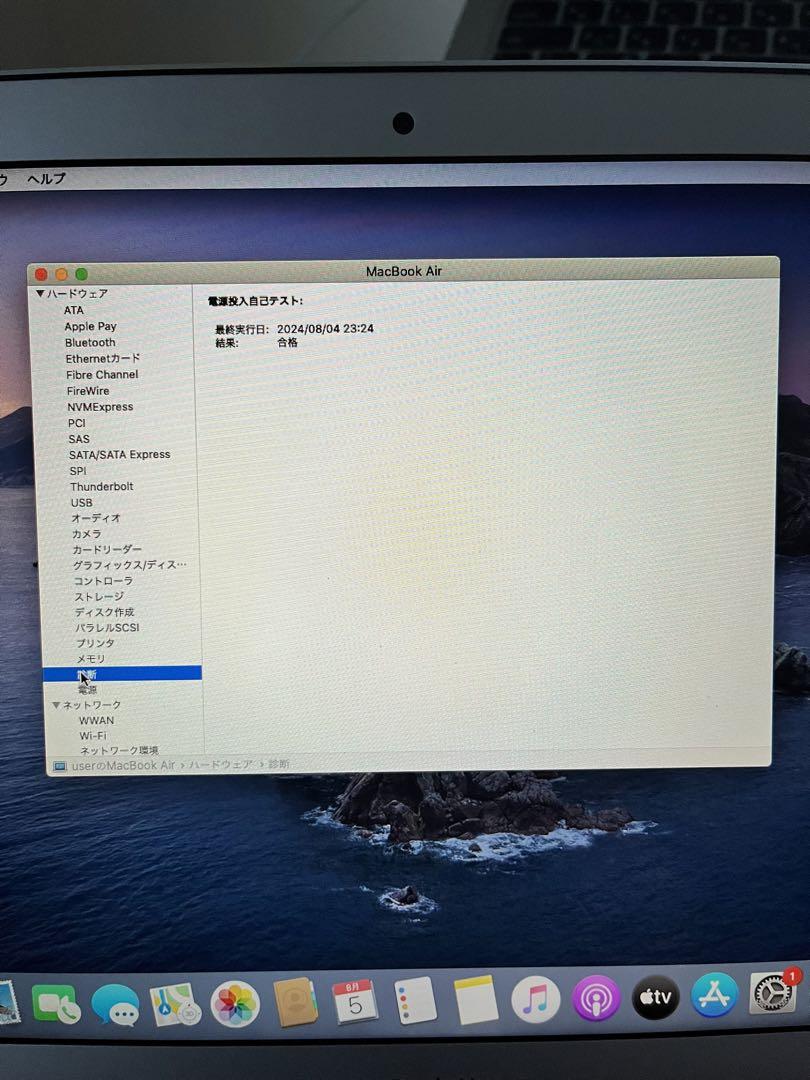Click 診断 in the path bar
The width and height of the screenshot is (810, 1080).
click(x=279, y=764)
